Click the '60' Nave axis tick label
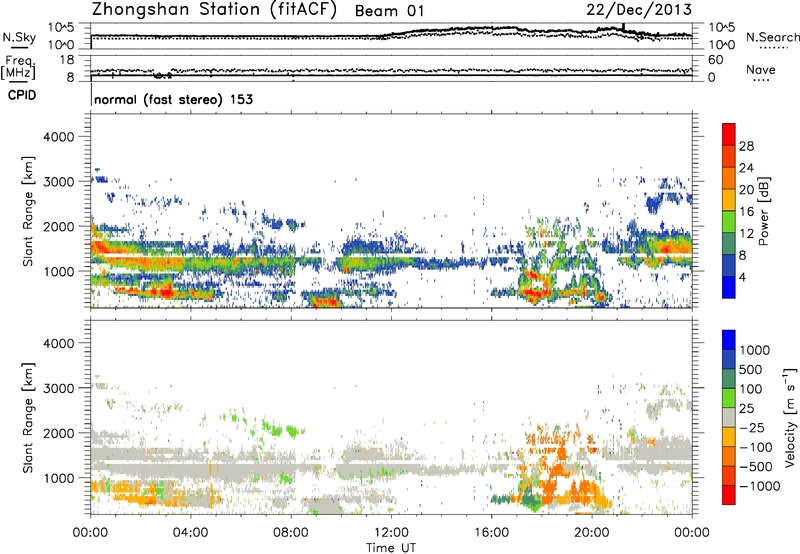The width and height of the screenshot is (800, 554). 715,60
